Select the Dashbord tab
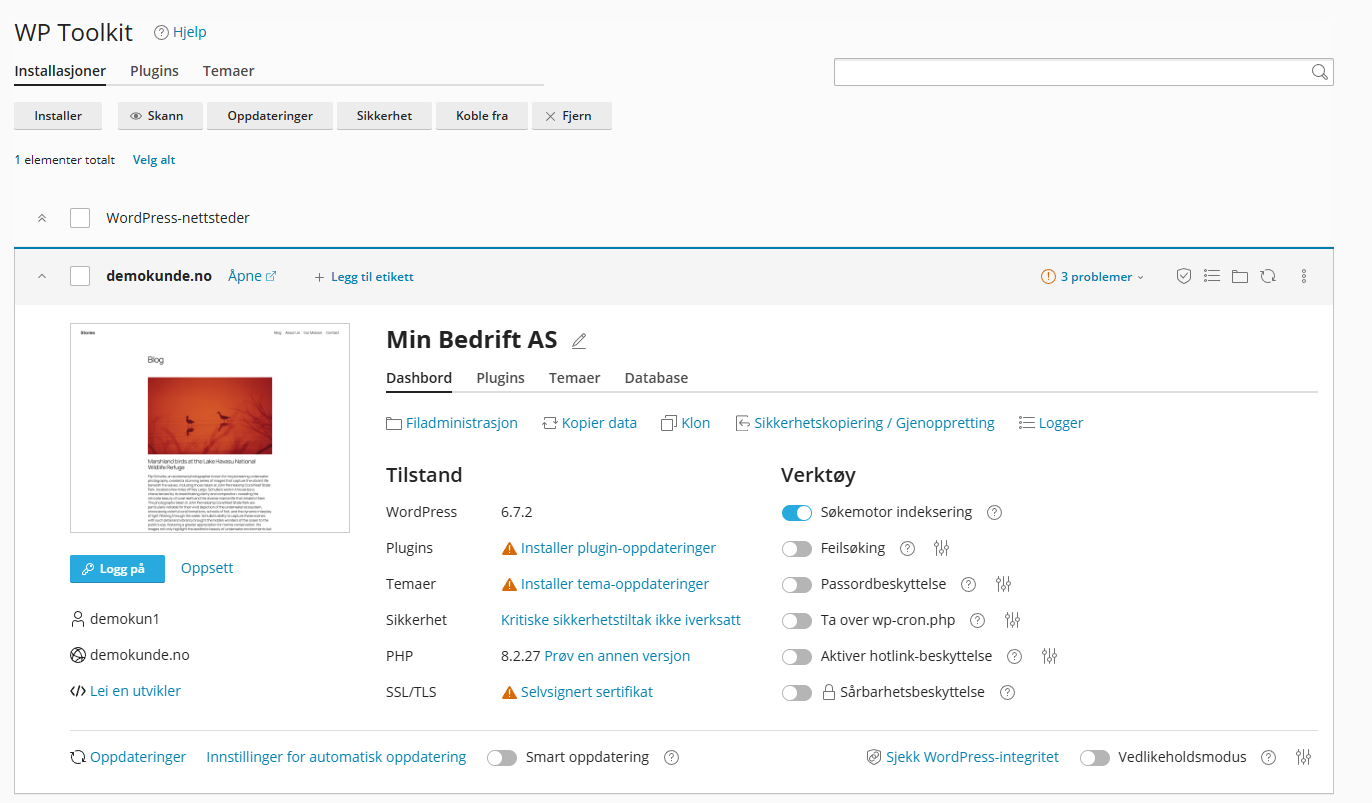1372x803 pixels. point(419,378)
